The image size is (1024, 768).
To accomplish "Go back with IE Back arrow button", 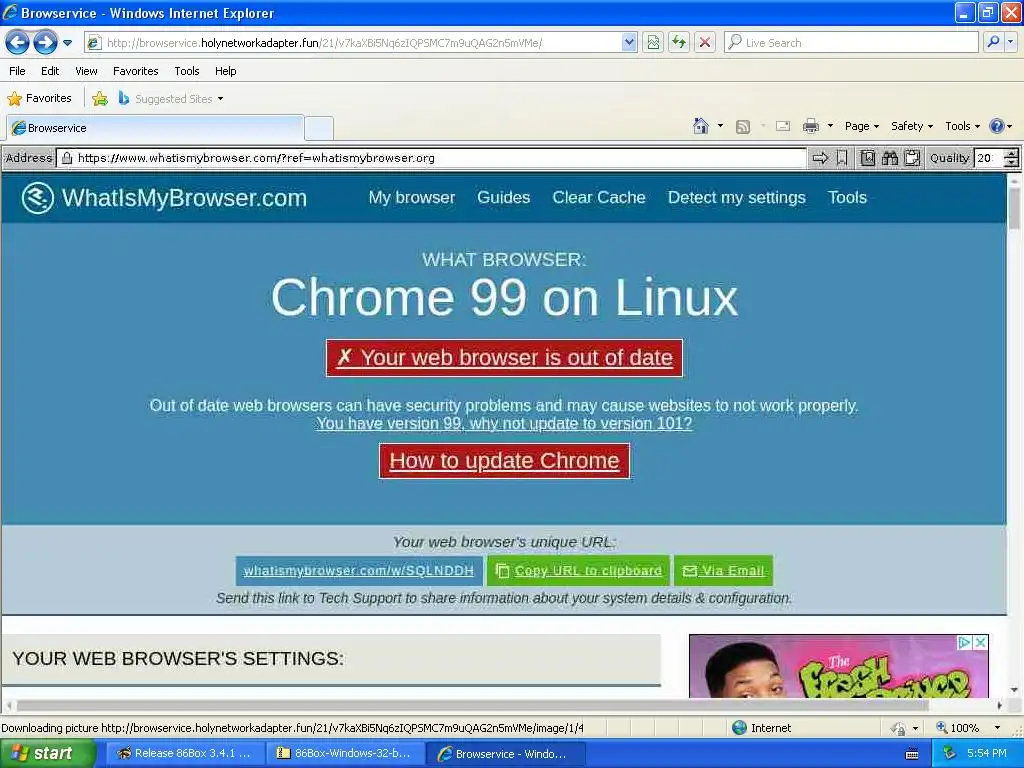I will click(18, 43).
